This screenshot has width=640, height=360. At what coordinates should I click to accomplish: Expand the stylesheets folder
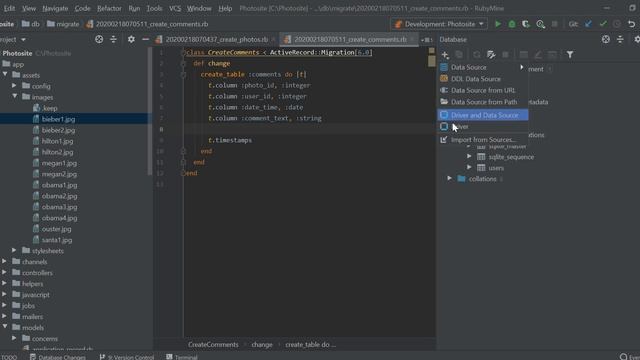tap(14, 250)
